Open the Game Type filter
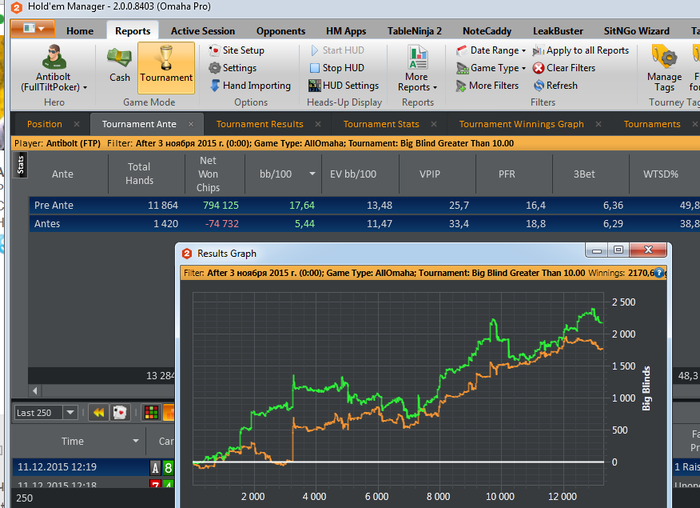700x508 pixels. [x=491, y=68]
